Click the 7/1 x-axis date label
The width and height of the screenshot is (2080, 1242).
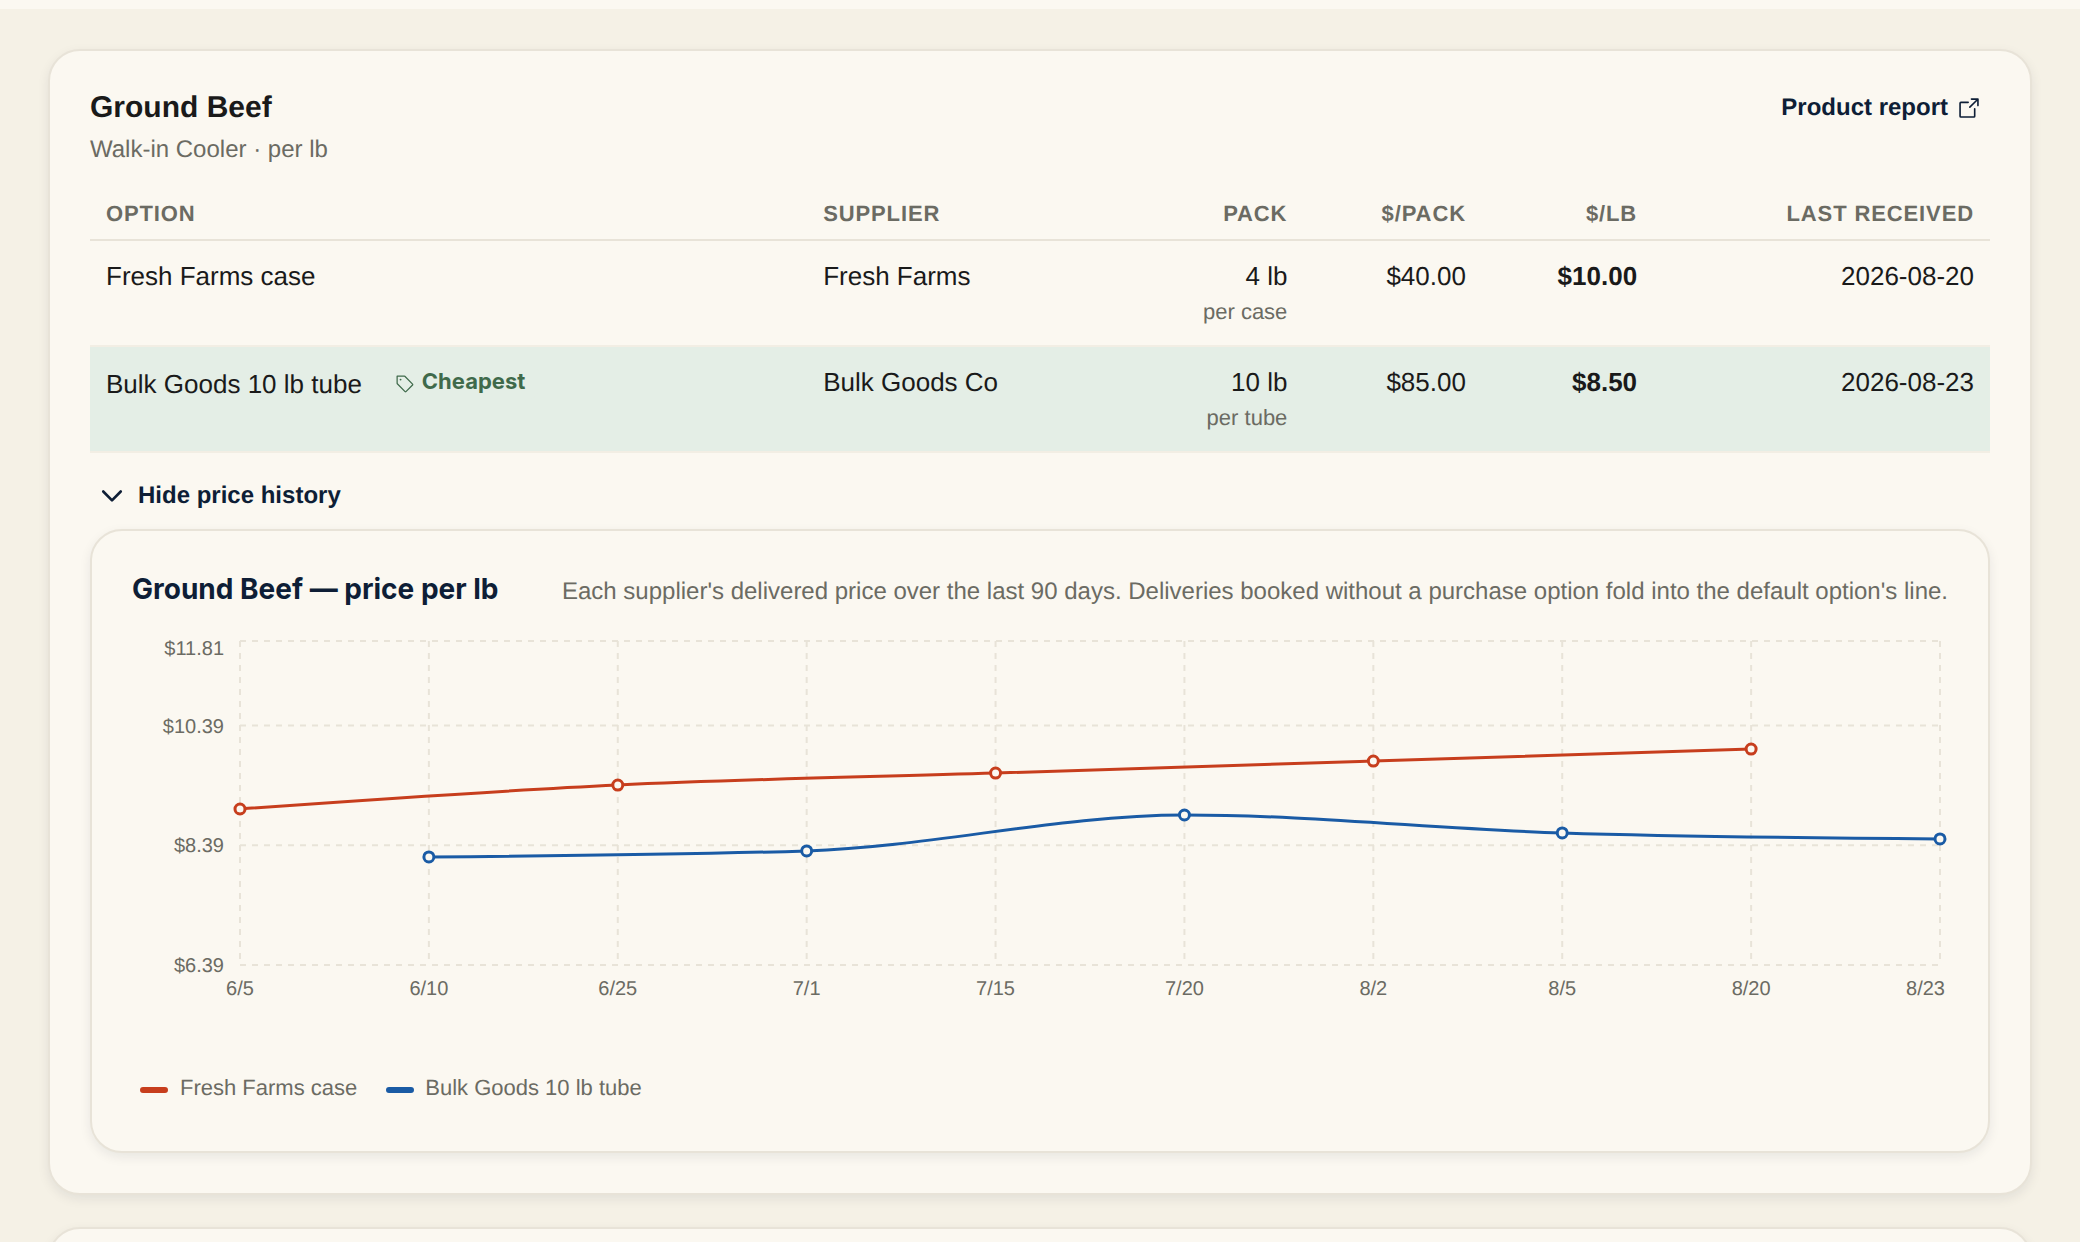coord(806,989)
